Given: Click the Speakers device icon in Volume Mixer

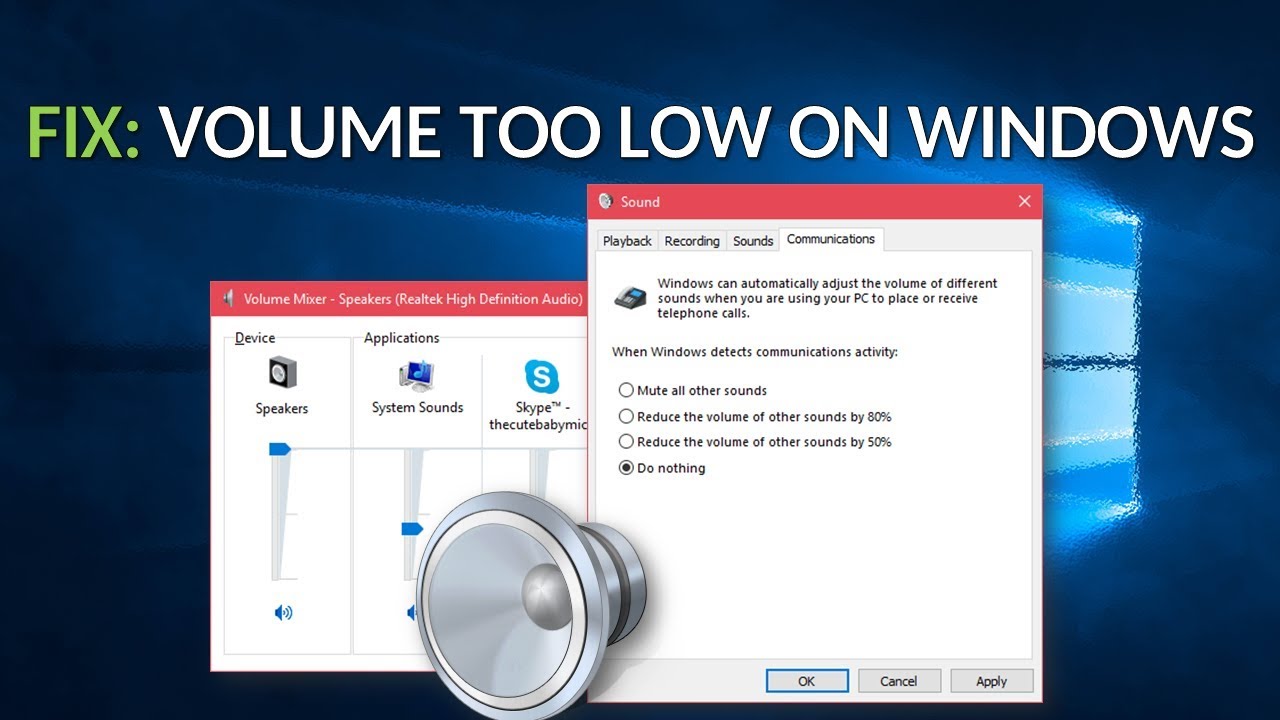Looking at the screenshot, I should [282, 374].
